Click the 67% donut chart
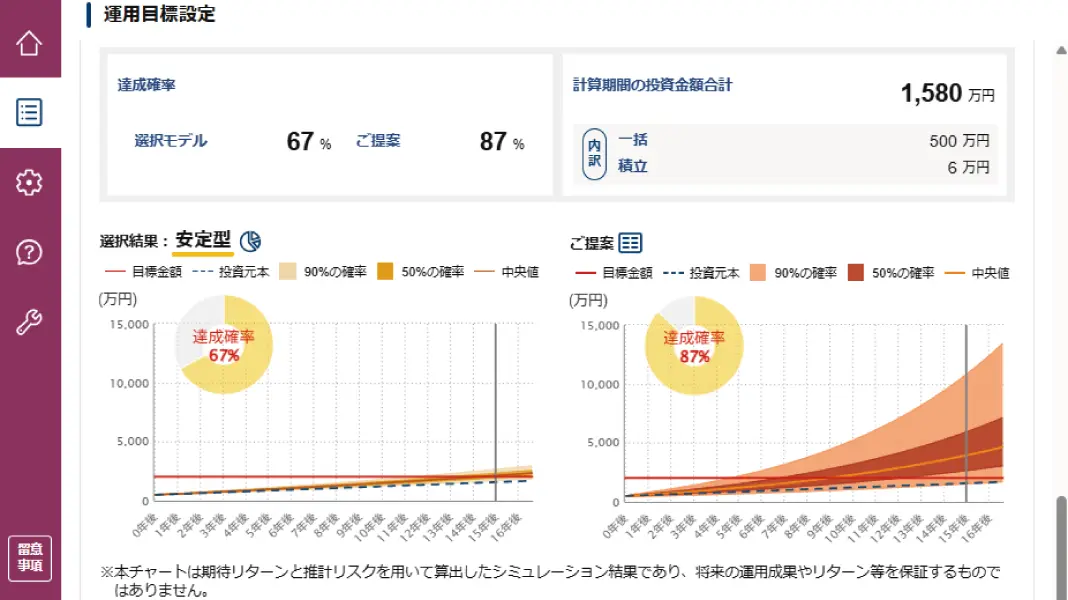This screenshot has width=1068, height=600. point(223,345)
